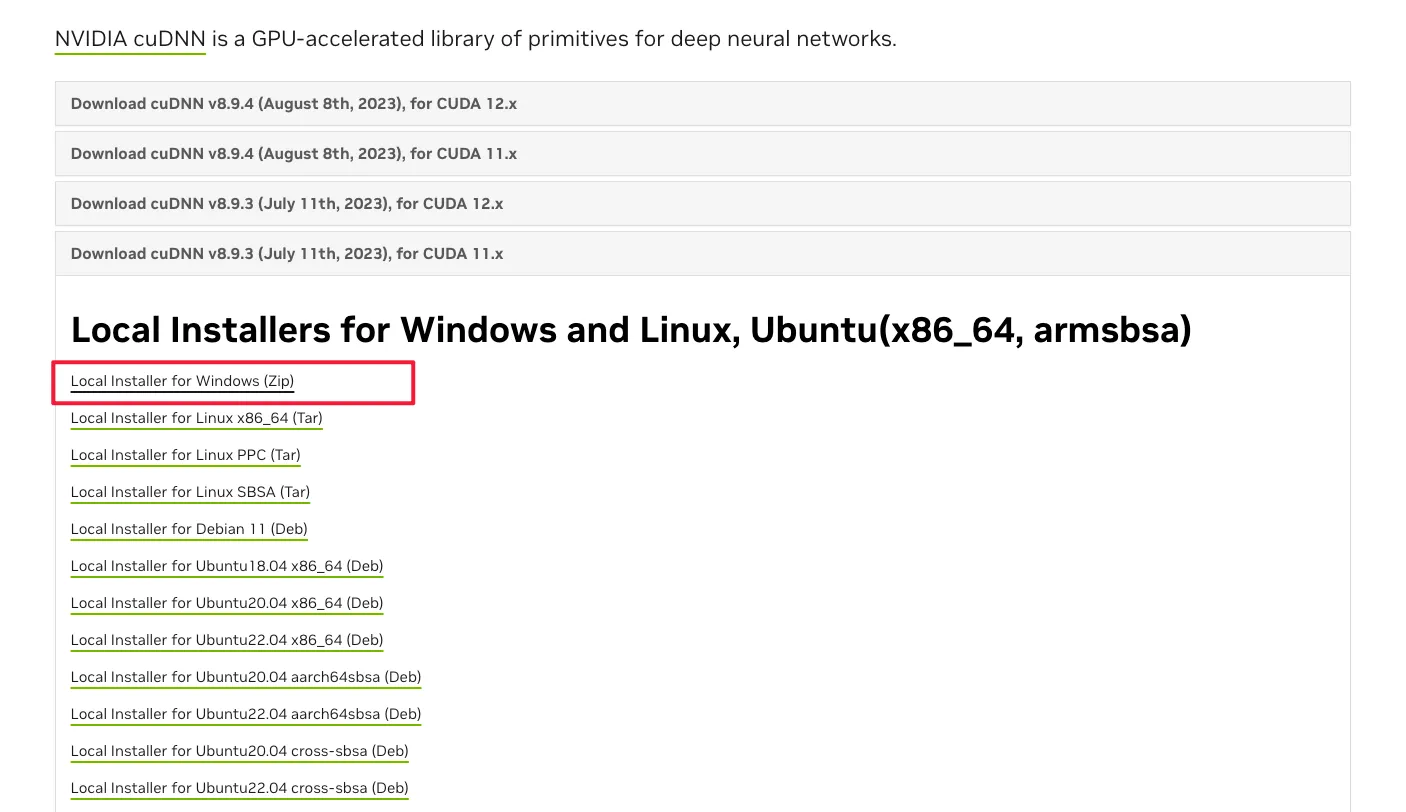The width and height of the screenshot is (1406, 812).
Task: Open Ubuntu20.04 cross-sbsa Deb installer link
Action: [x=239, y=751]
